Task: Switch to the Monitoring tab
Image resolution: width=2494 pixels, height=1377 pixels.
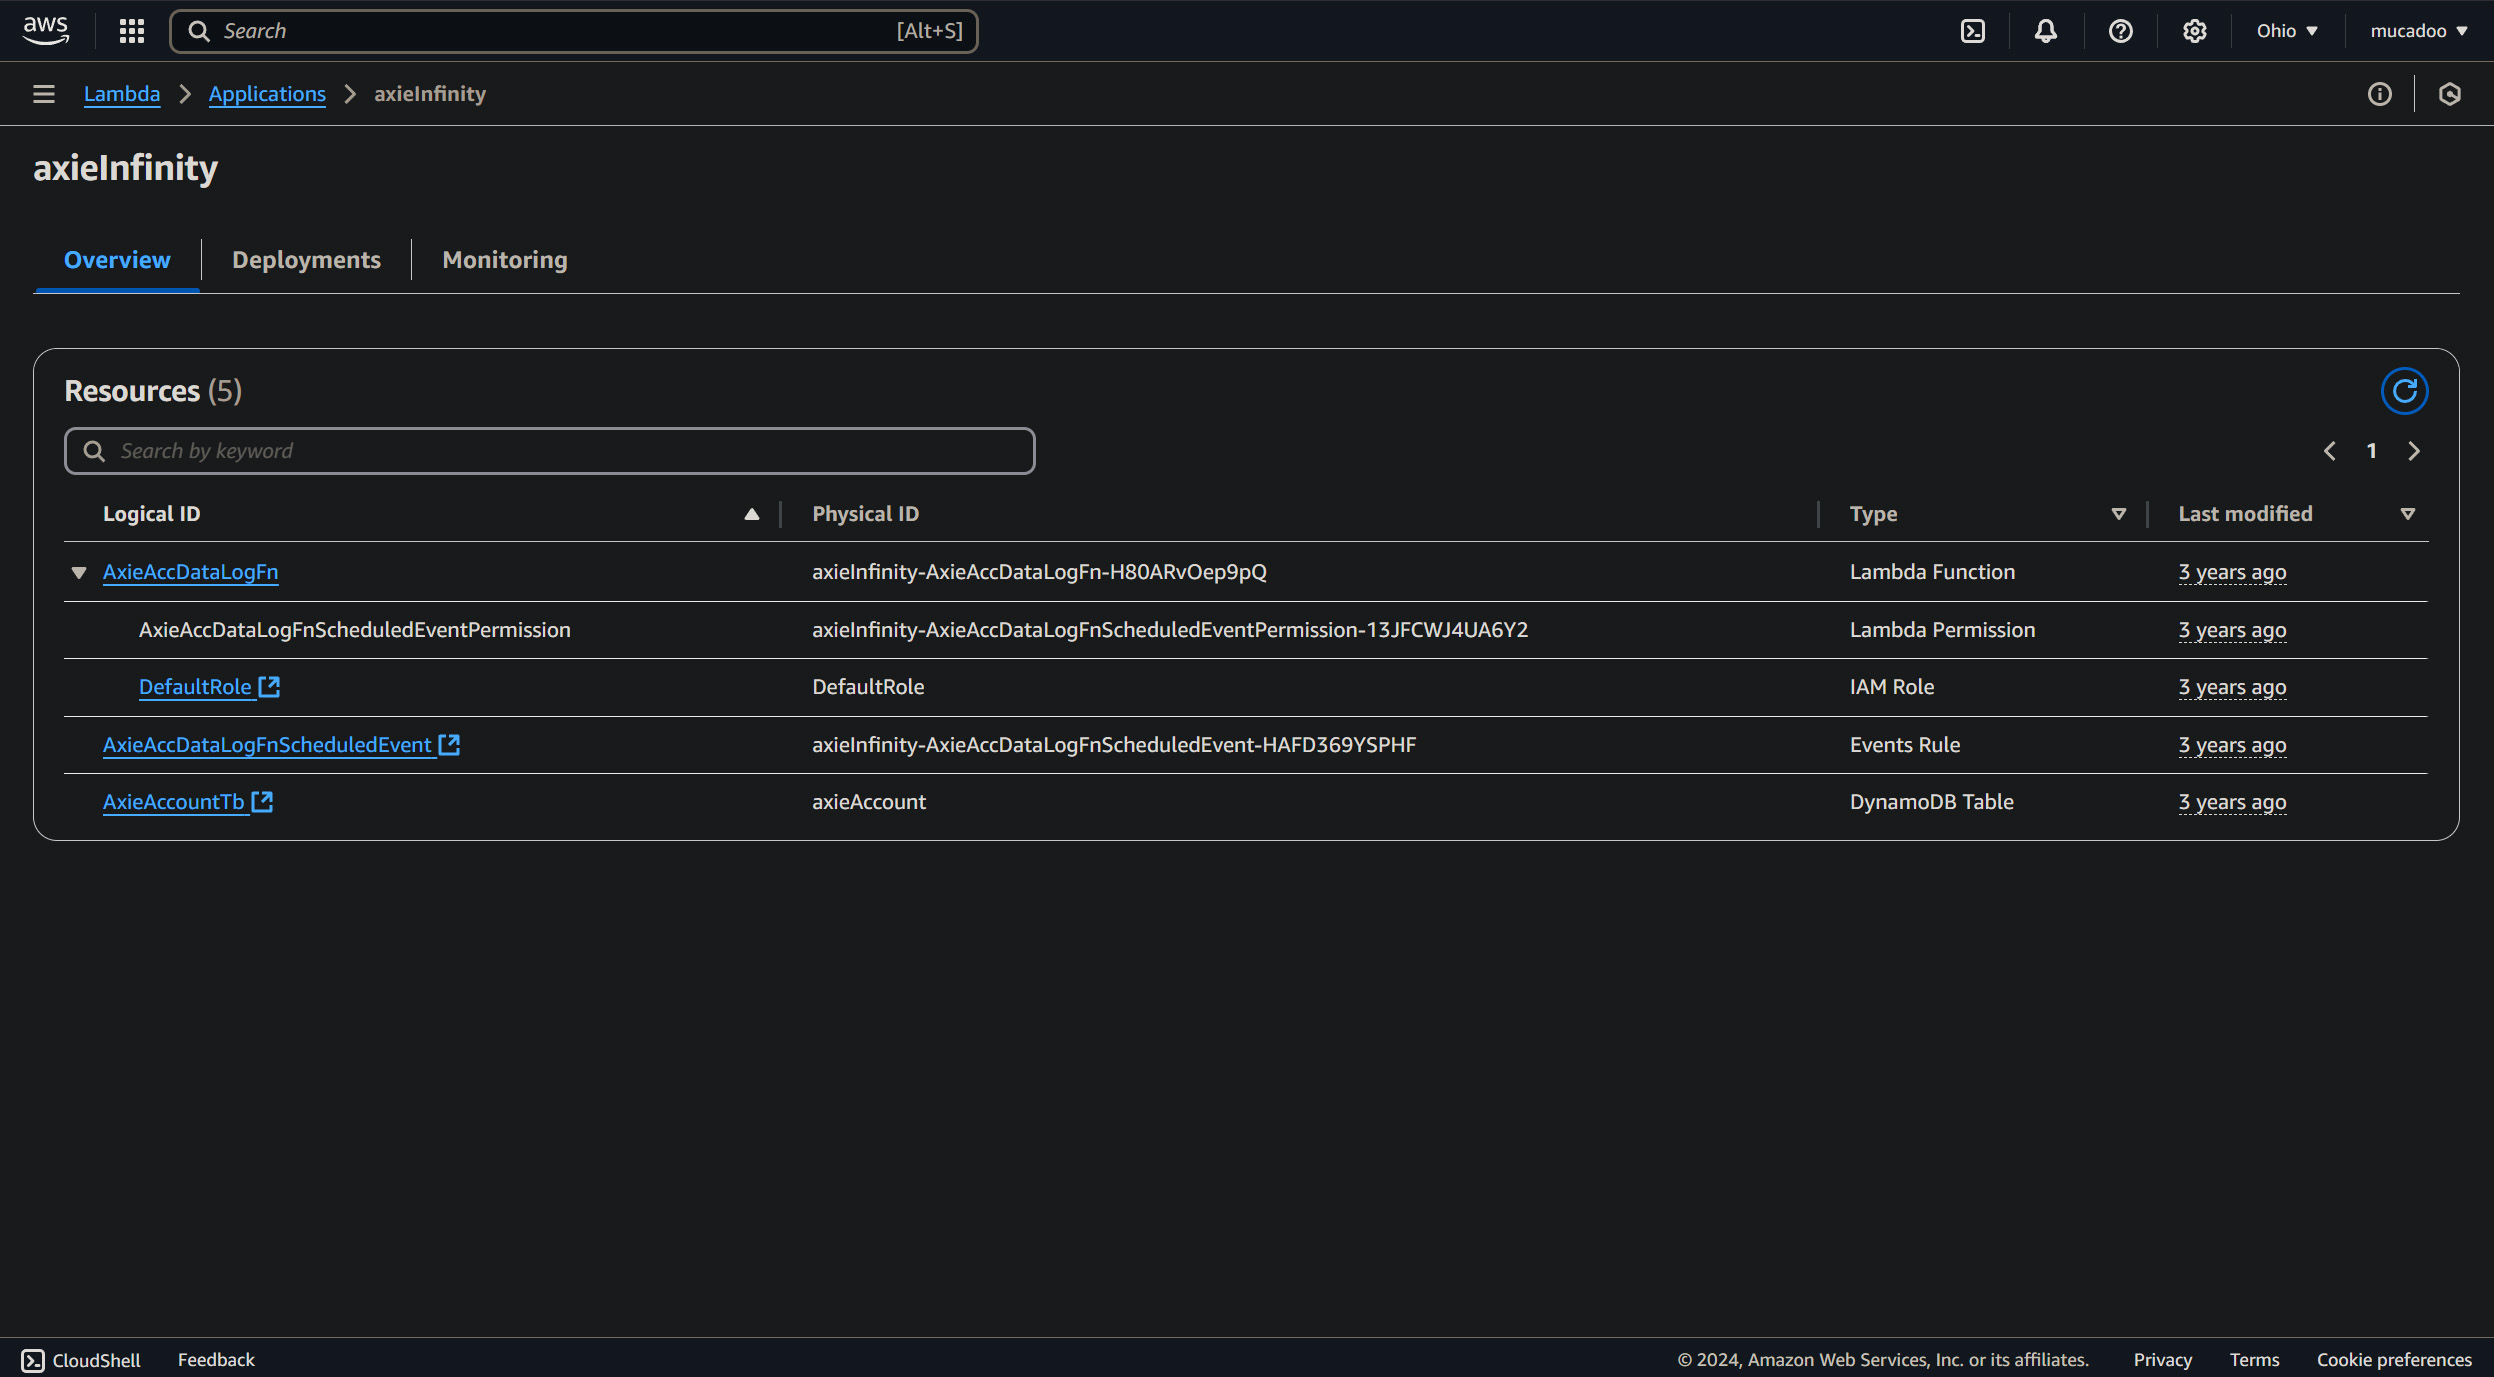Action: tap(504, 260)
